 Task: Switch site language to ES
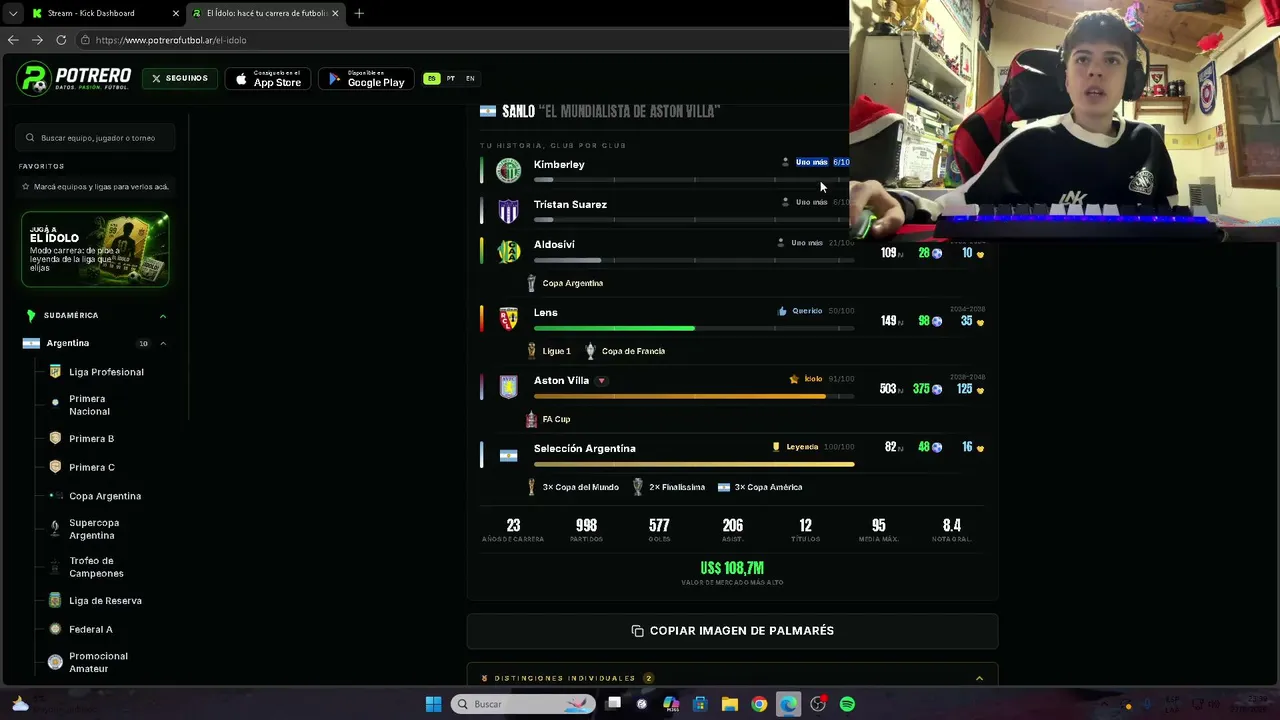tap(431, 78)
